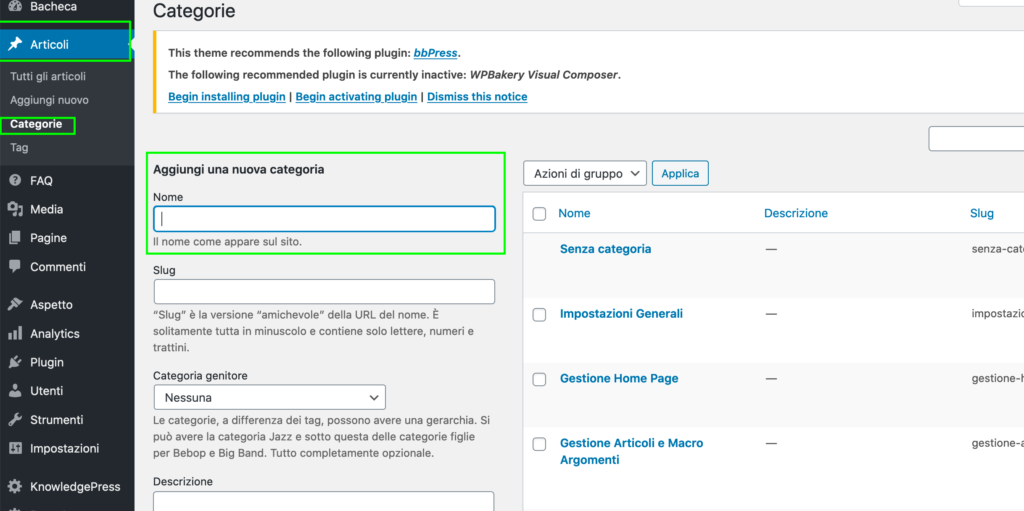Click the Articoli pin icon in sidebar
1024x511 pixels.
pyautogui.click(x=15, y=44)
